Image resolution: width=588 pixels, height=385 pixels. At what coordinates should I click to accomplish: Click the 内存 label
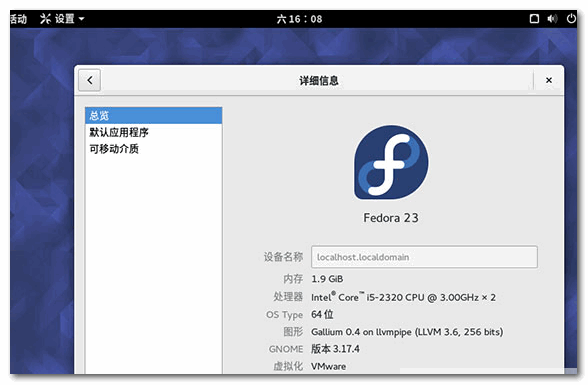pos(293,279)
